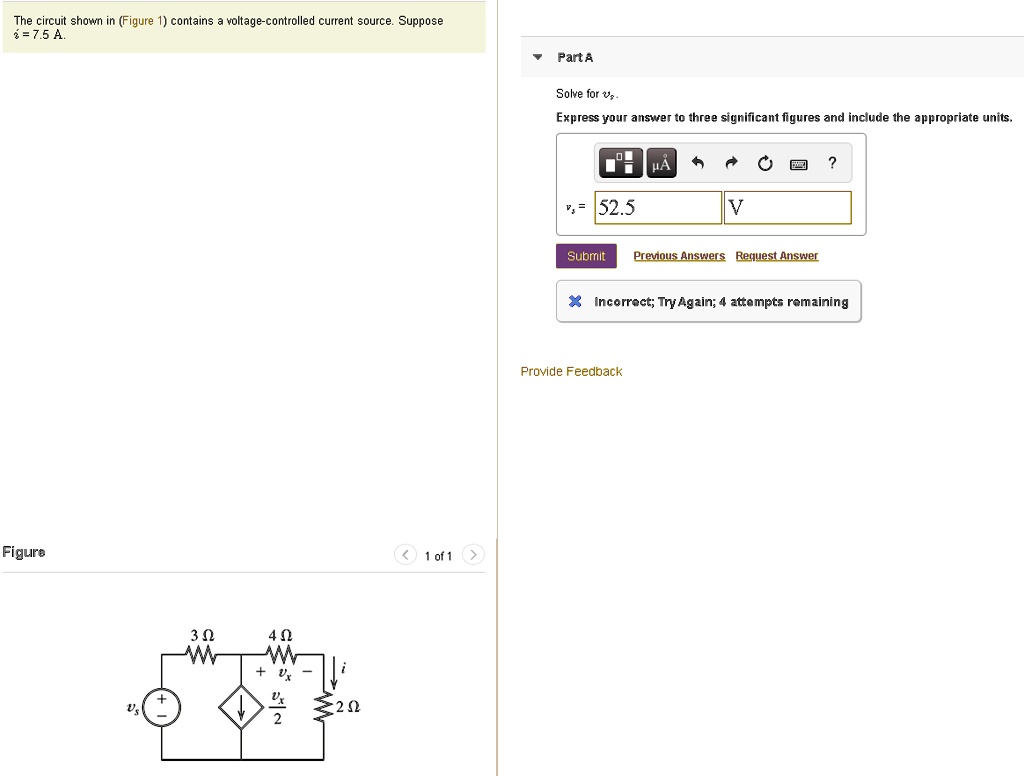Reset the answer field using the reset icon
The image size is (1024, 776).
[x=765, y=162]
